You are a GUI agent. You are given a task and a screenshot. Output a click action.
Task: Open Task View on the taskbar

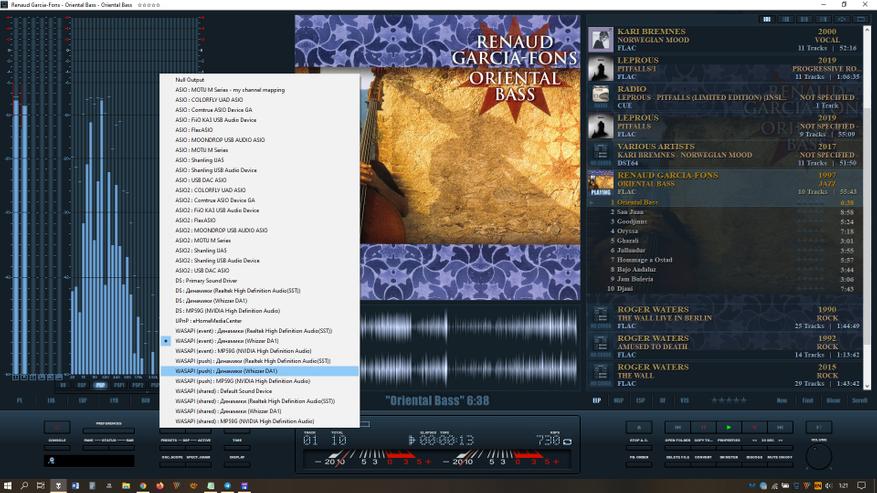click(x=40, y=486)
